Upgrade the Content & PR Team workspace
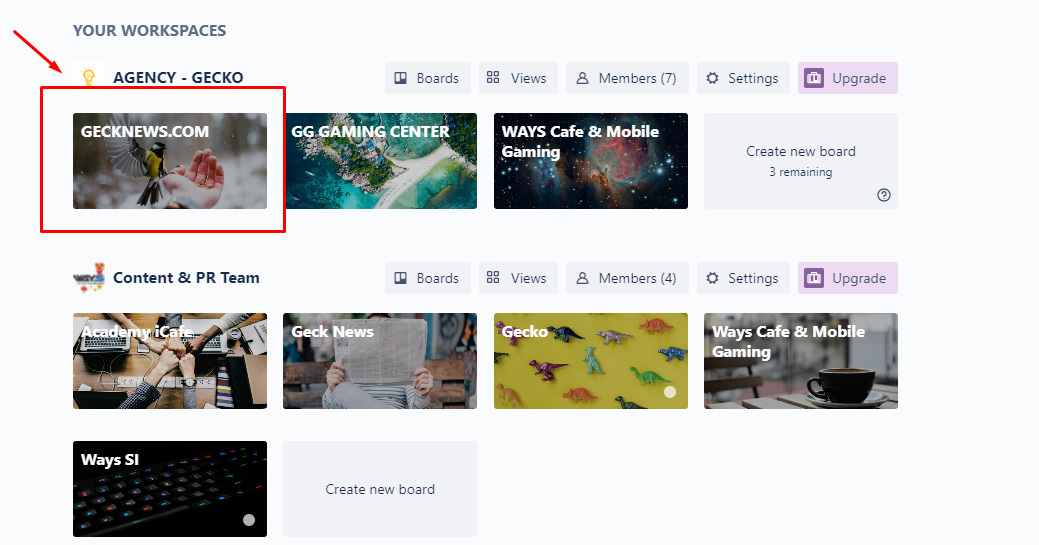The image size is (1039, 545). [848, 278]
